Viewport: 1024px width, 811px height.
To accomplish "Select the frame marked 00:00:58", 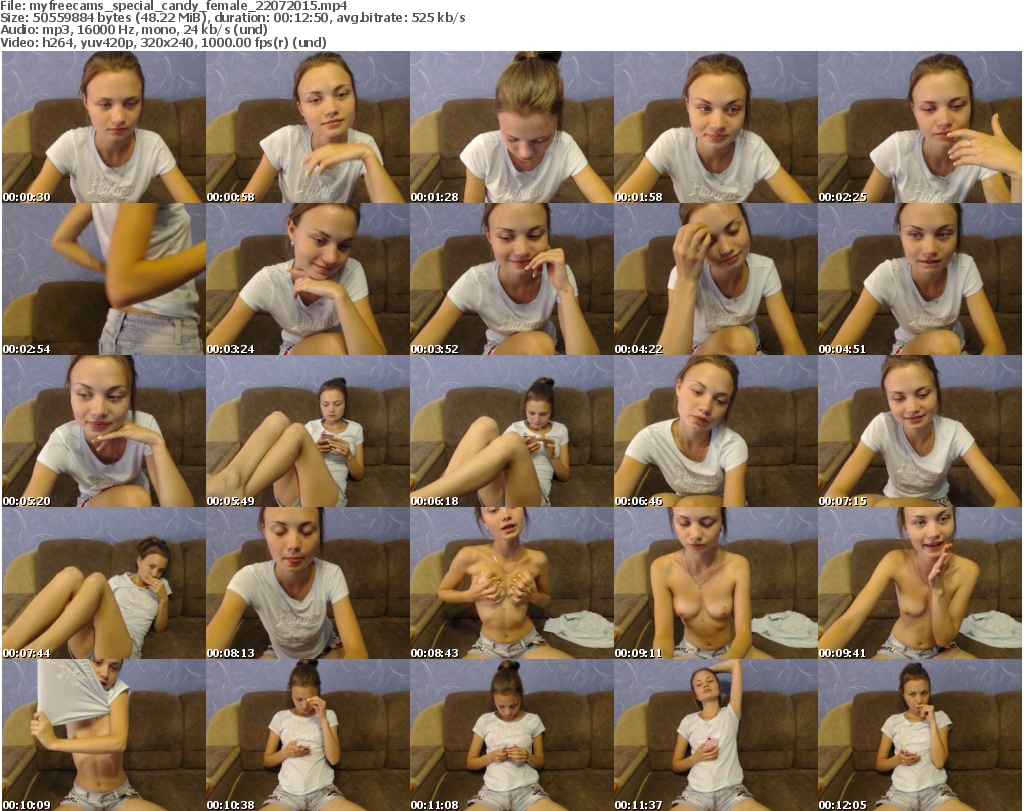I will tap(308, 127).
